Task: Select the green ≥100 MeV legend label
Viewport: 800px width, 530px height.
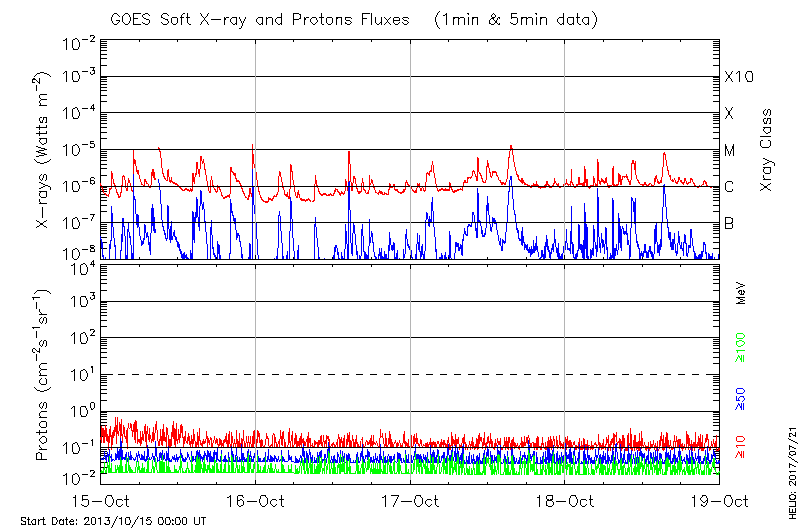Action: (741, 348)
